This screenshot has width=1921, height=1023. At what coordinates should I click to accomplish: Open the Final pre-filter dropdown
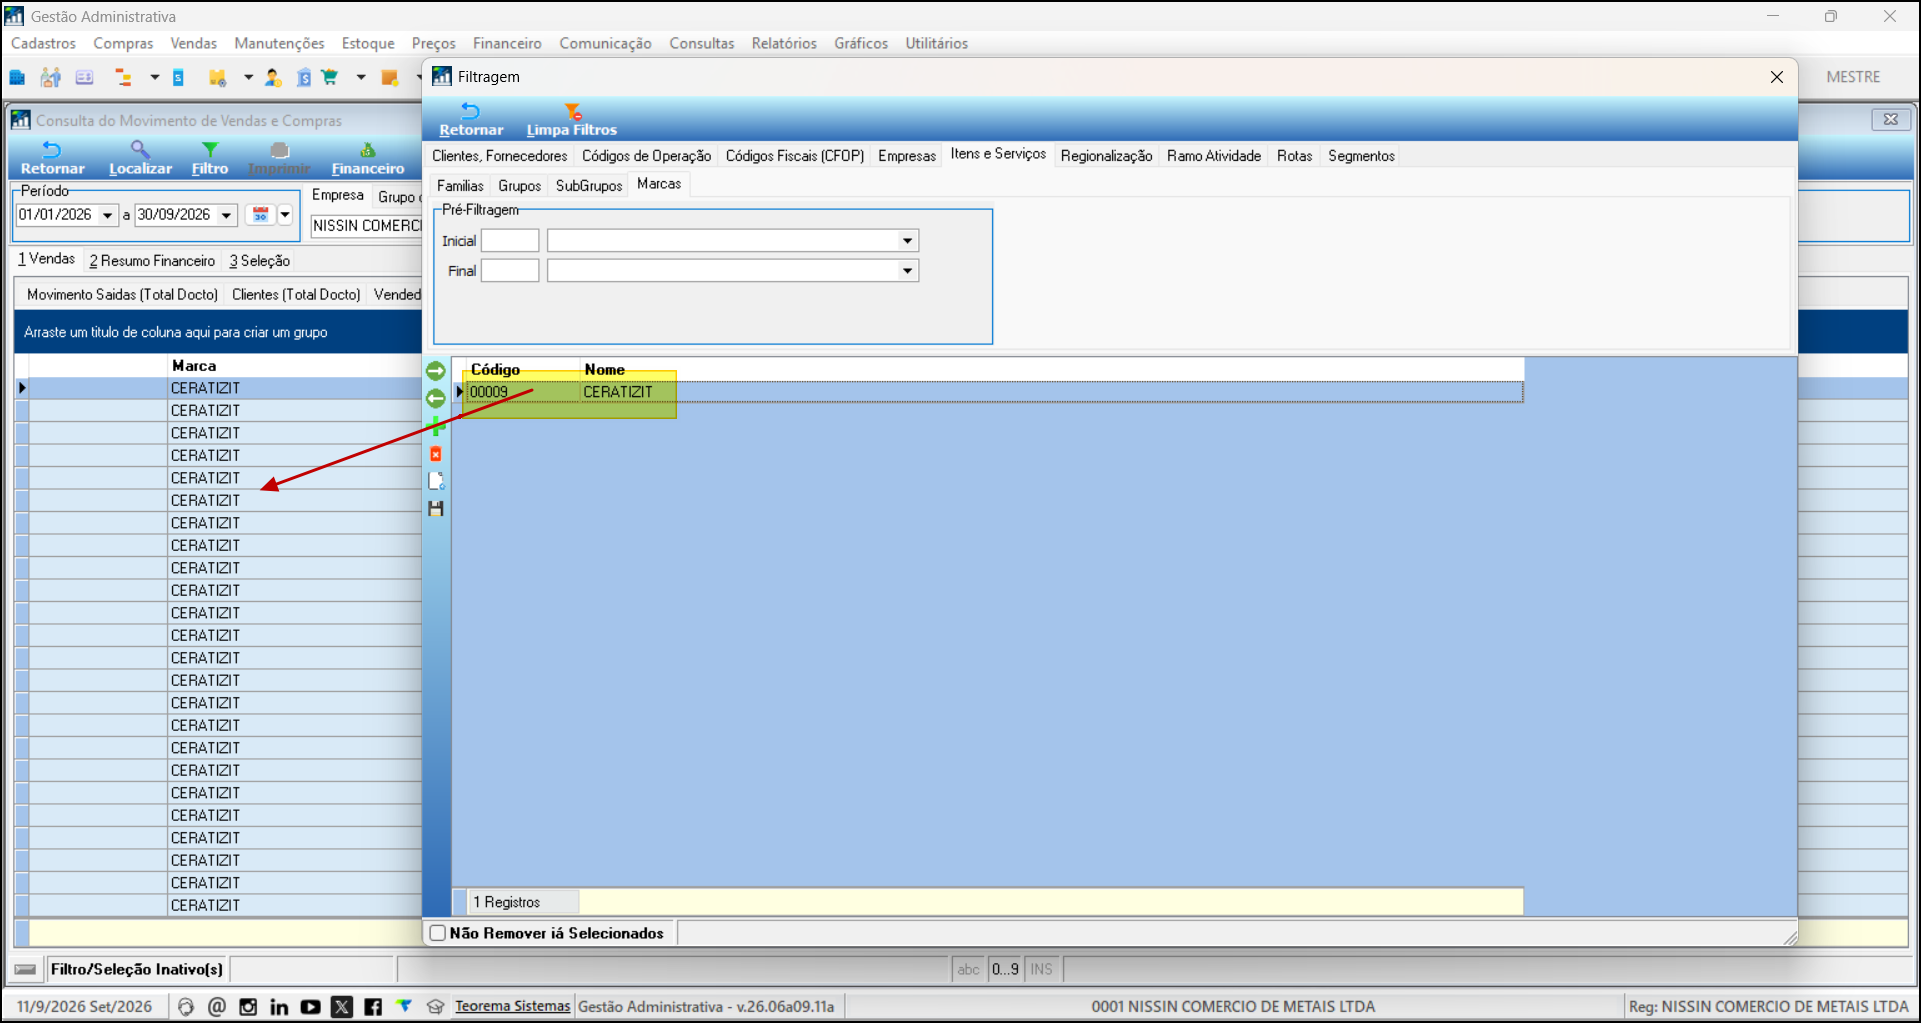point(907,271)
